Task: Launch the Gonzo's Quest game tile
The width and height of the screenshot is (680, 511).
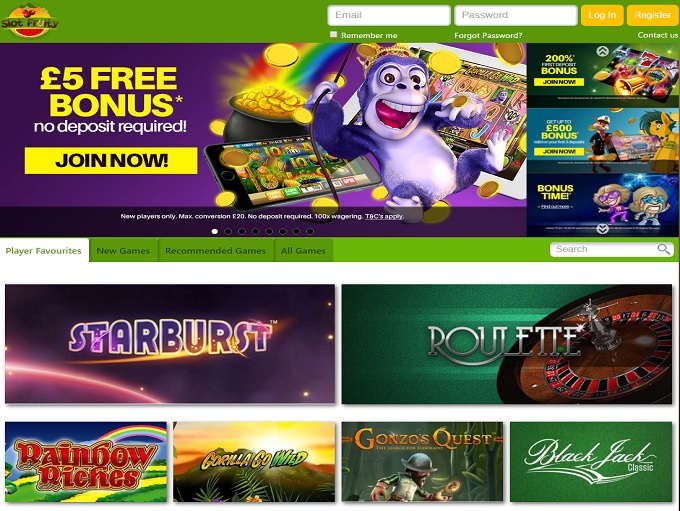Action: pyautogui.click(x=422, y=462)
